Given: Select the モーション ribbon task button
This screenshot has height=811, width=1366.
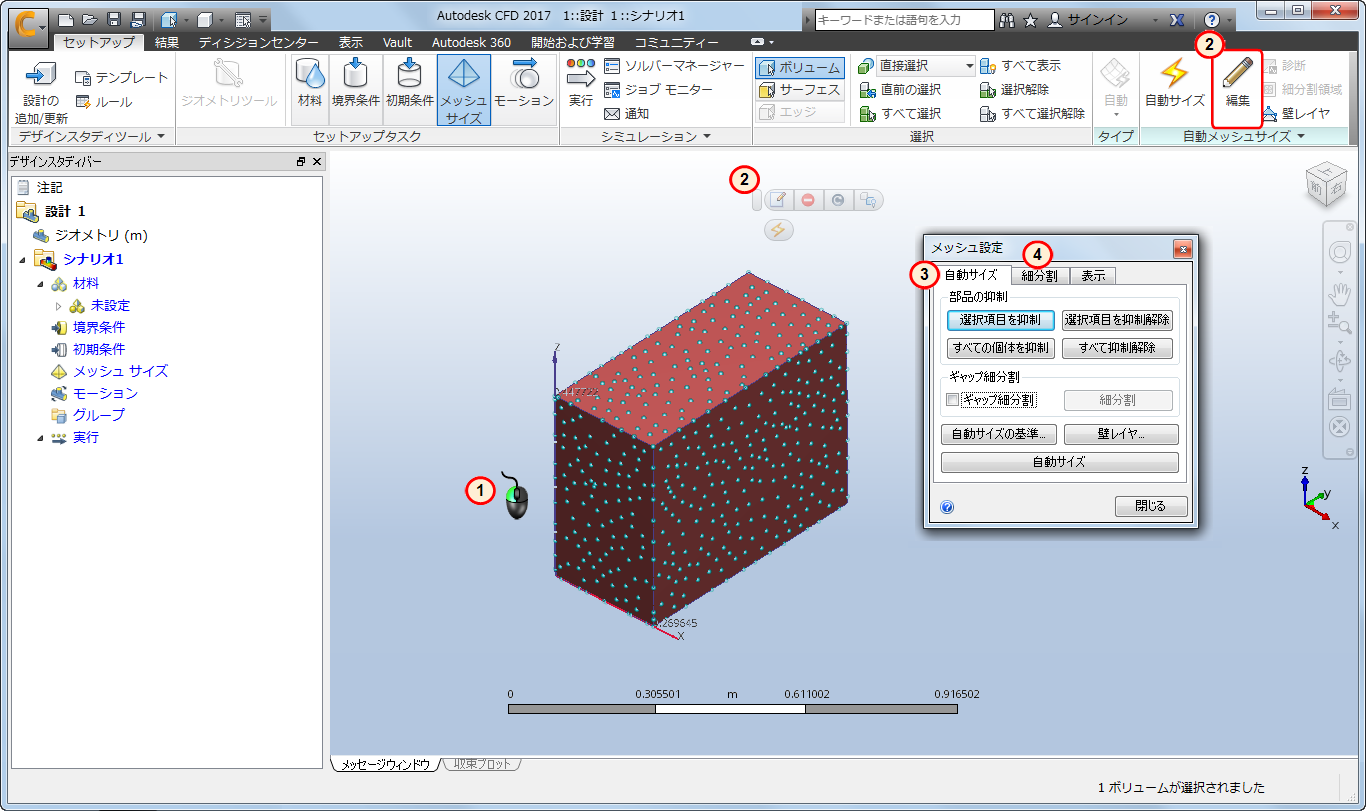Looking at the screenshot, I should tap(524, 89).
